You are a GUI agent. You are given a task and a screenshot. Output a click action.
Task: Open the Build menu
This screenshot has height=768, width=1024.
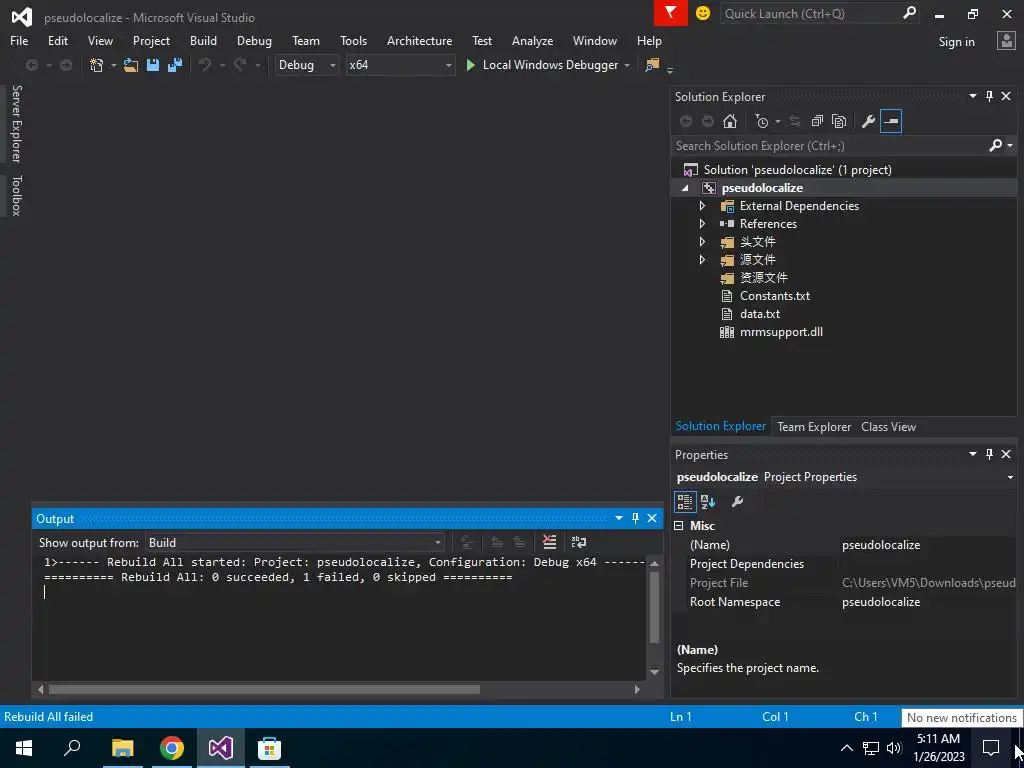[x=203, y=40]
